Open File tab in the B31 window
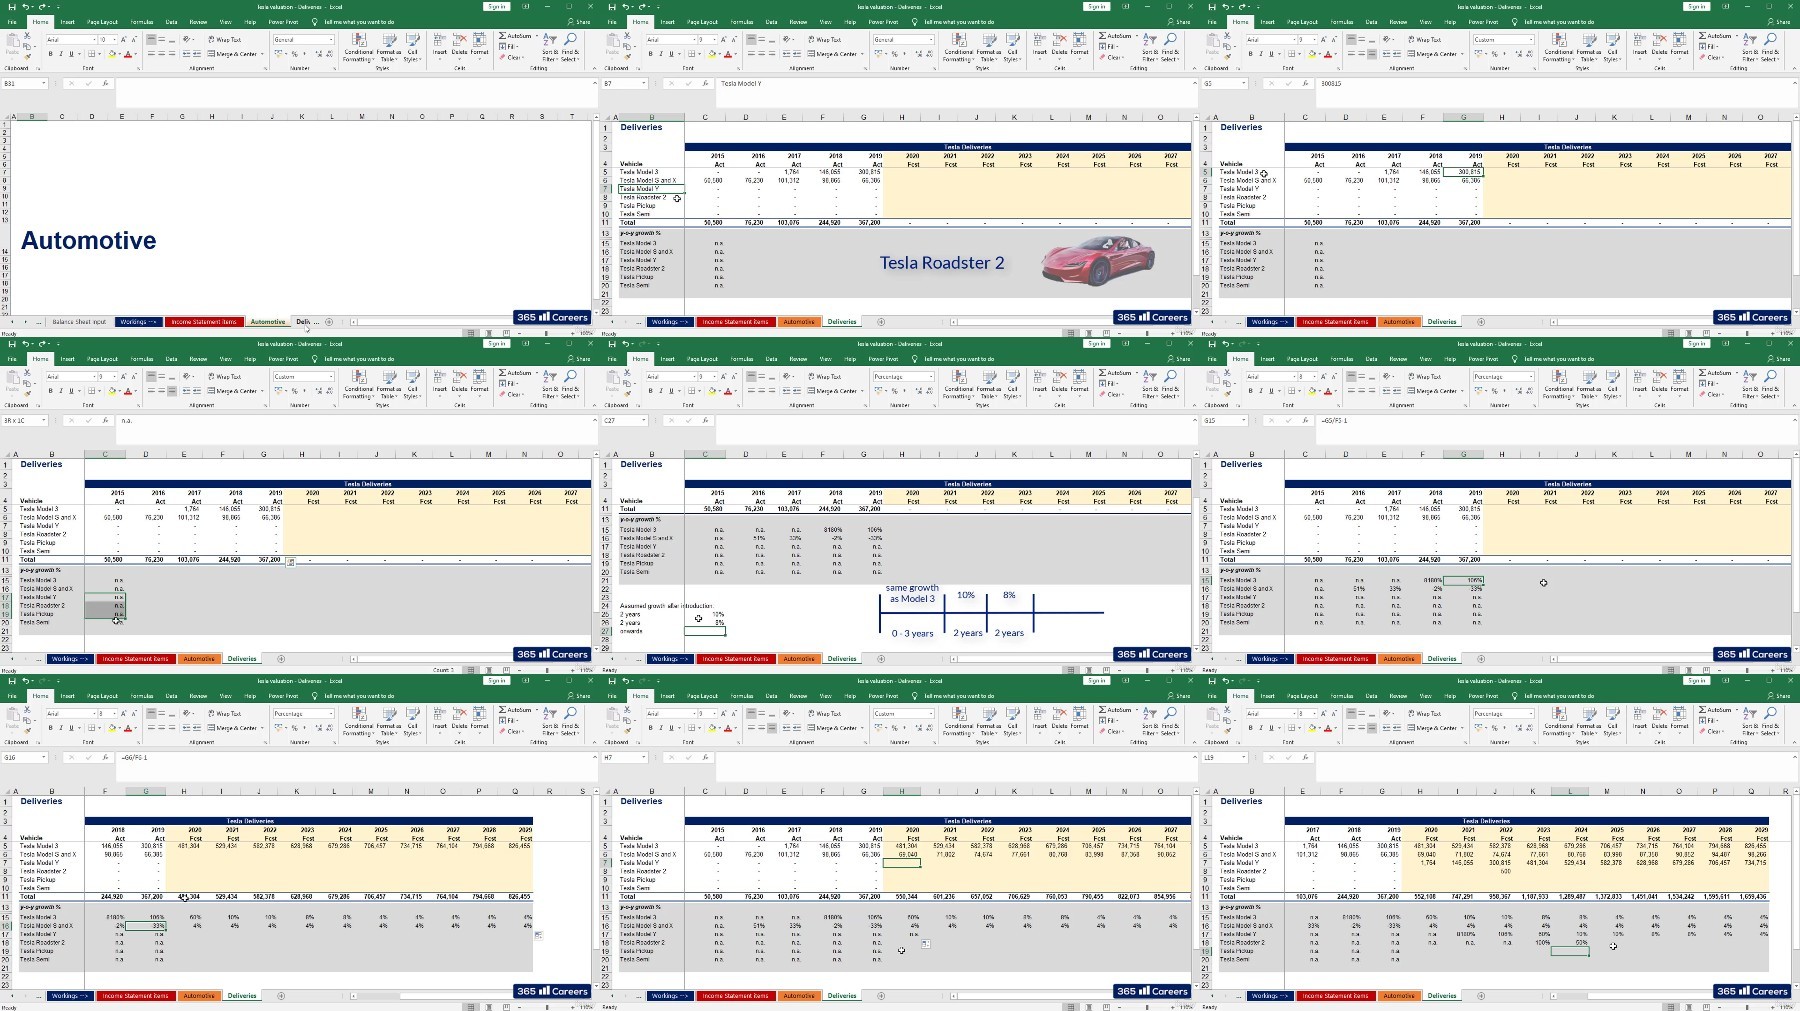This screenshot has height=1011, width=1800. (x=12, y=22)
